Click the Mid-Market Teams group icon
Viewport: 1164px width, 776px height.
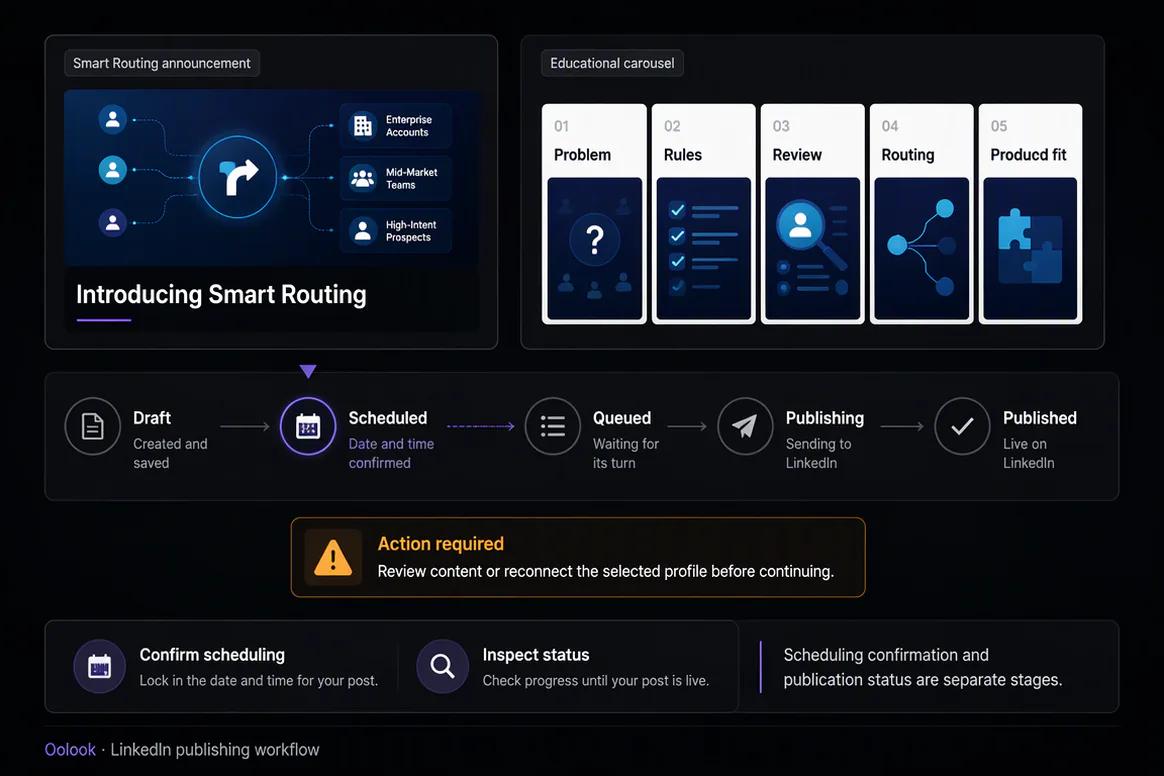pos(363,178)
